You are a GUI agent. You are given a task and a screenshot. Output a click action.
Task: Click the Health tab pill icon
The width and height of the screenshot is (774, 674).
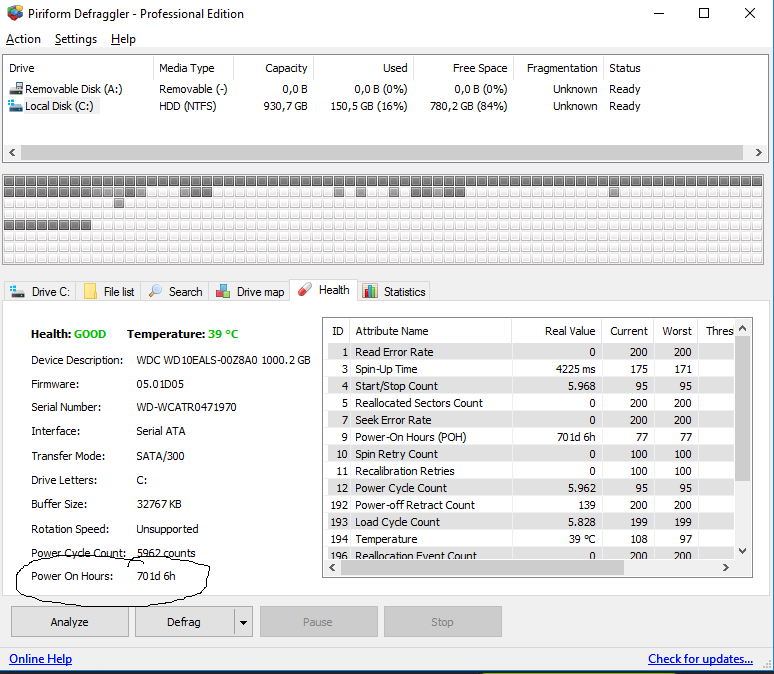click(305, 289)
